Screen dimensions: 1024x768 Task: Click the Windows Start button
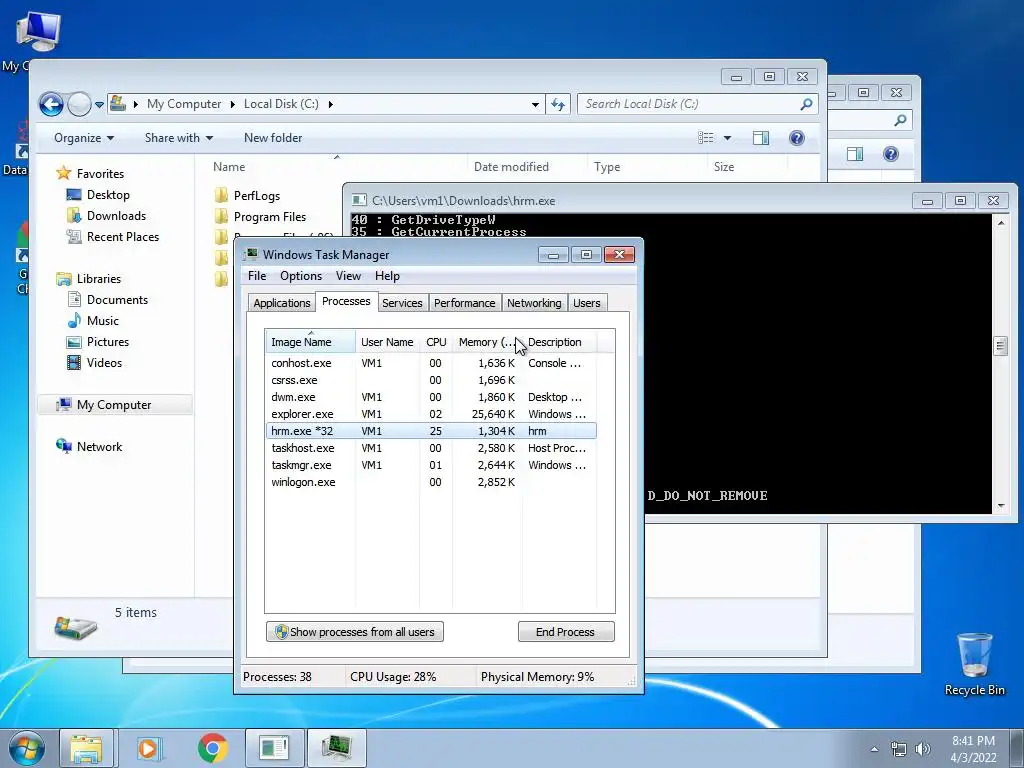(x=27, y=748)
